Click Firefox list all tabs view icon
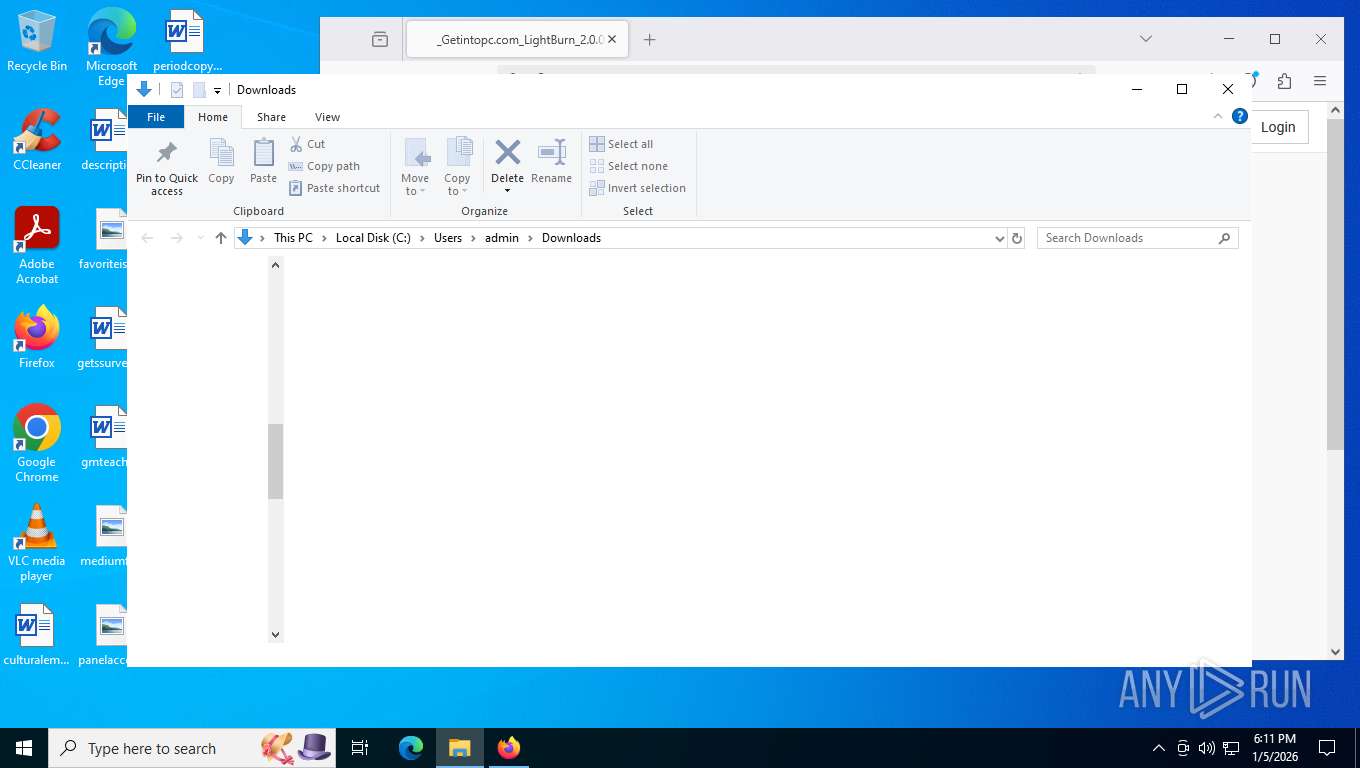The height and width of the screenshot is (768, 1360). [380, 40]
